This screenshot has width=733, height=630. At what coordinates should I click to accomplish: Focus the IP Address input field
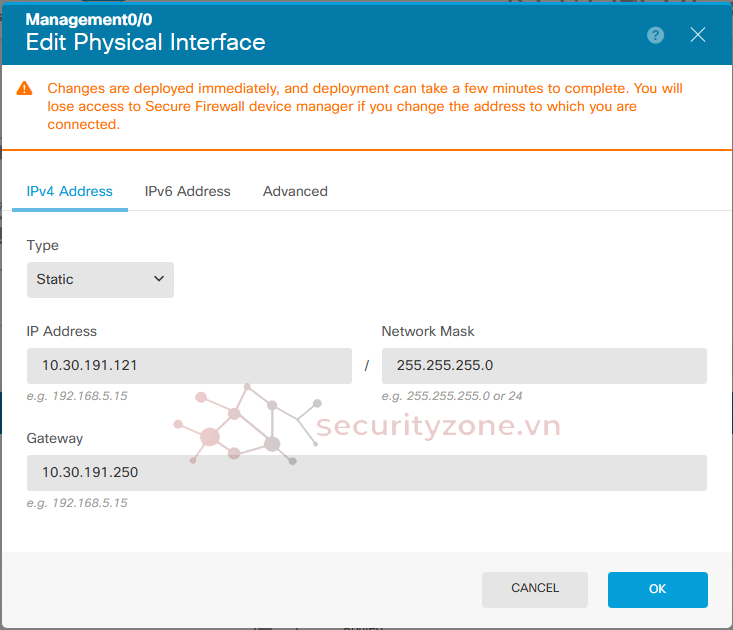tap(189, 366)
